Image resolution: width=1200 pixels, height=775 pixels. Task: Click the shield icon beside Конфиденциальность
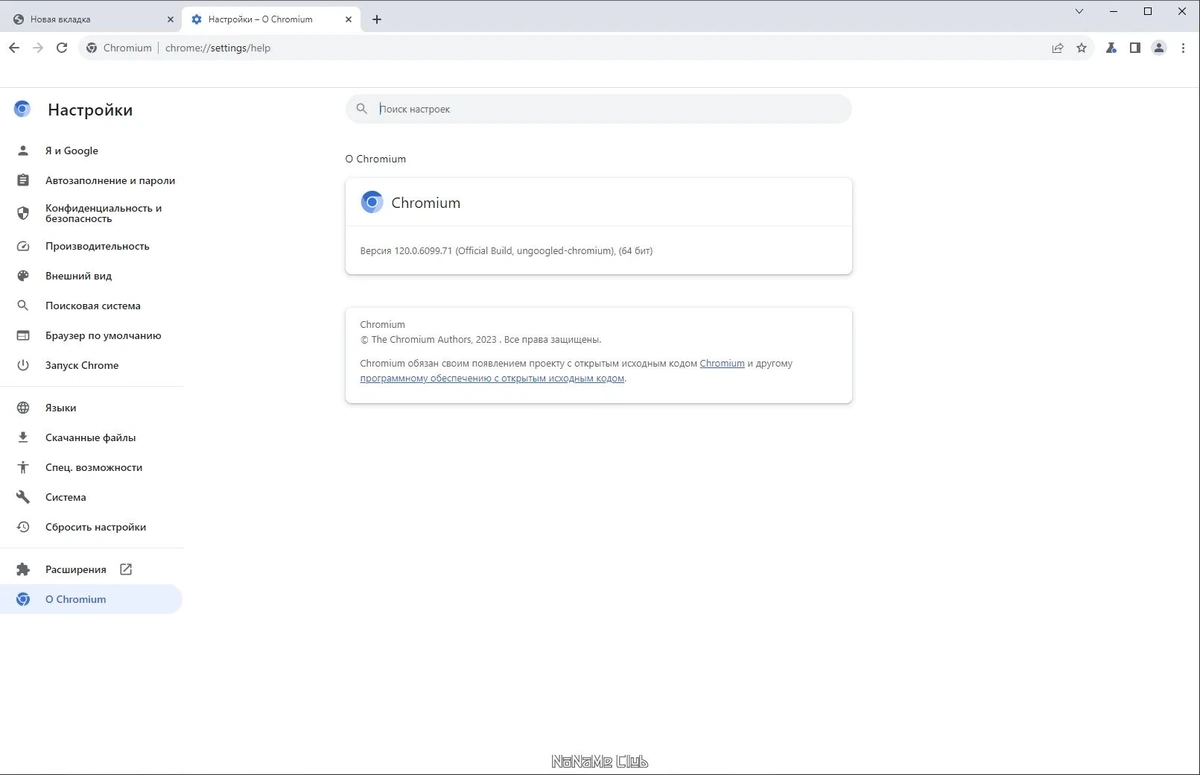click(x=23, y=213)
